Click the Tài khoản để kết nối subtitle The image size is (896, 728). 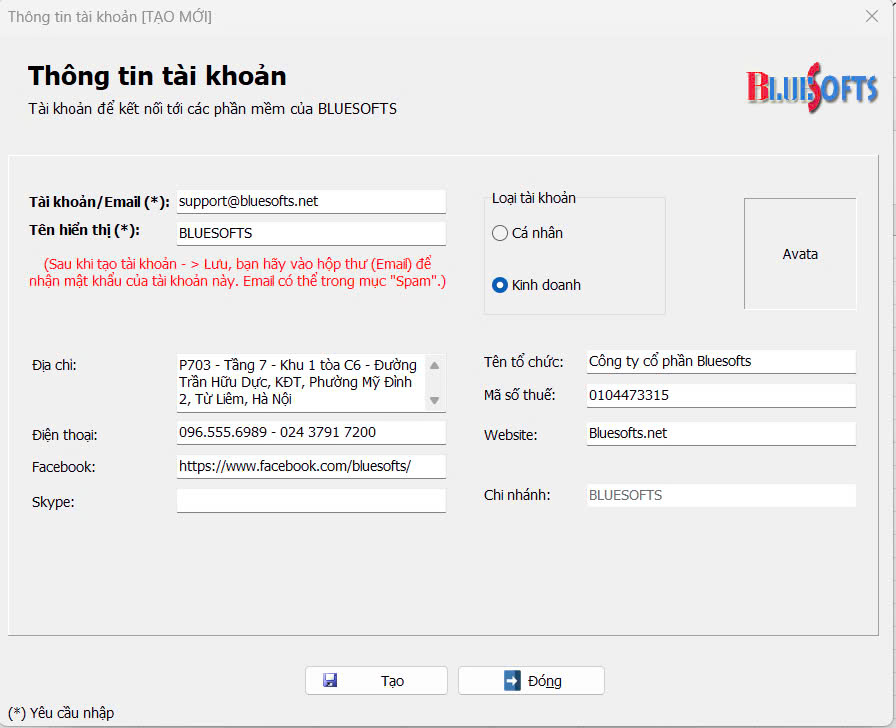pyautogui.click(x=213, y=109)
